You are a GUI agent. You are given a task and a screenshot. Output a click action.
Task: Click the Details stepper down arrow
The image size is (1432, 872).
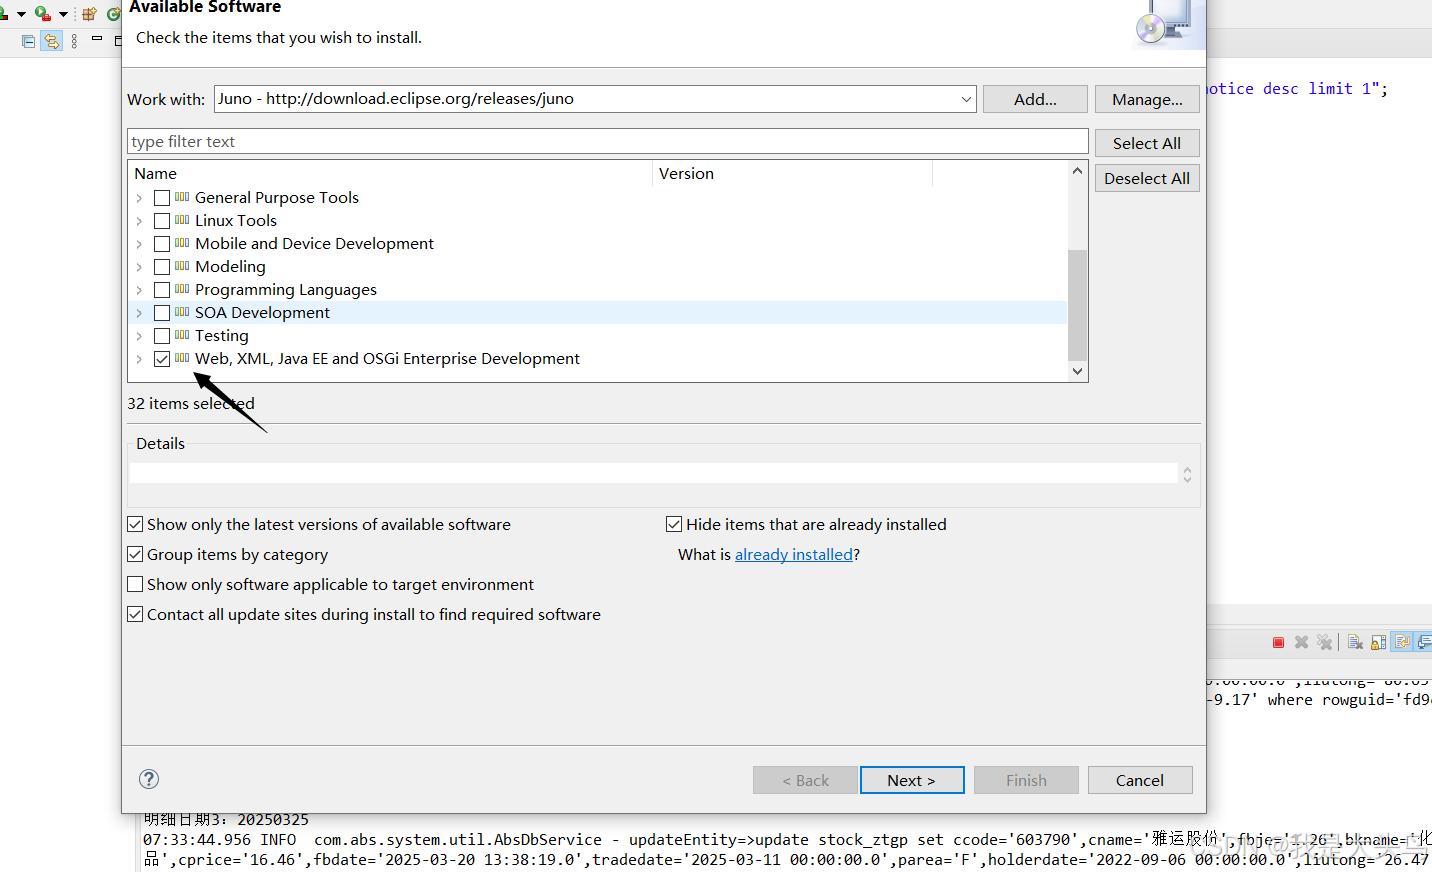(1187, 480)
